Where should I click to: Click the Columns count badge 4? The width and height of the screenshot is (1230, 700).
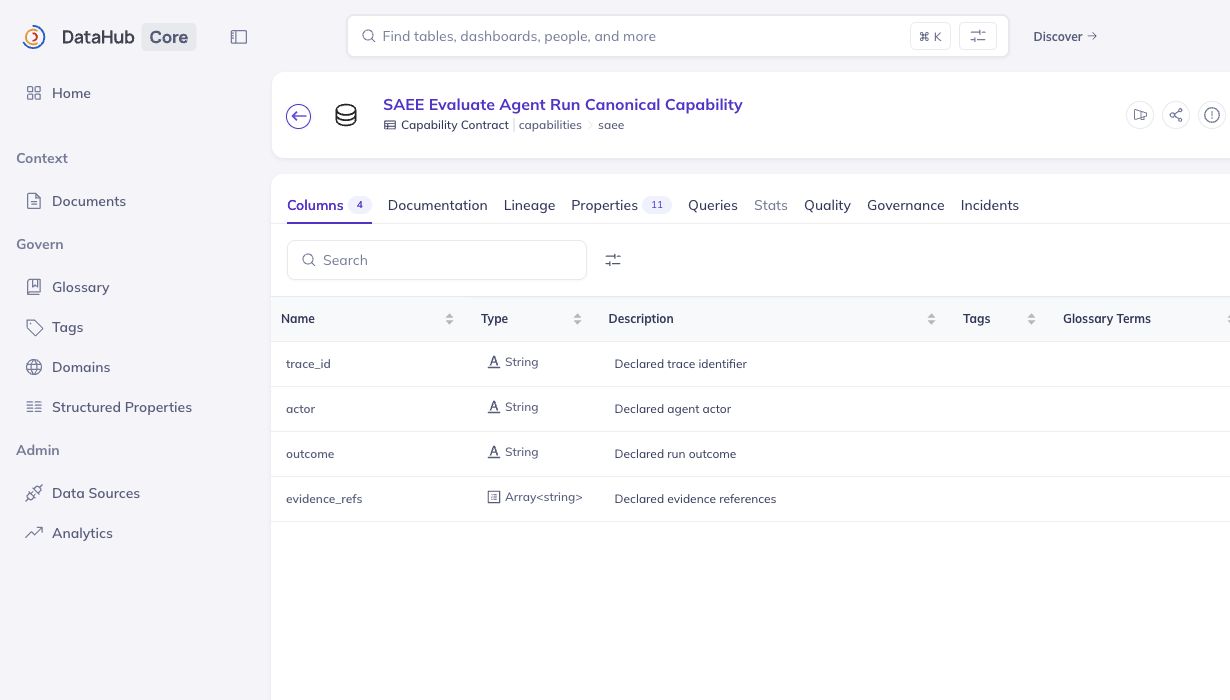[x=359, y=205]
